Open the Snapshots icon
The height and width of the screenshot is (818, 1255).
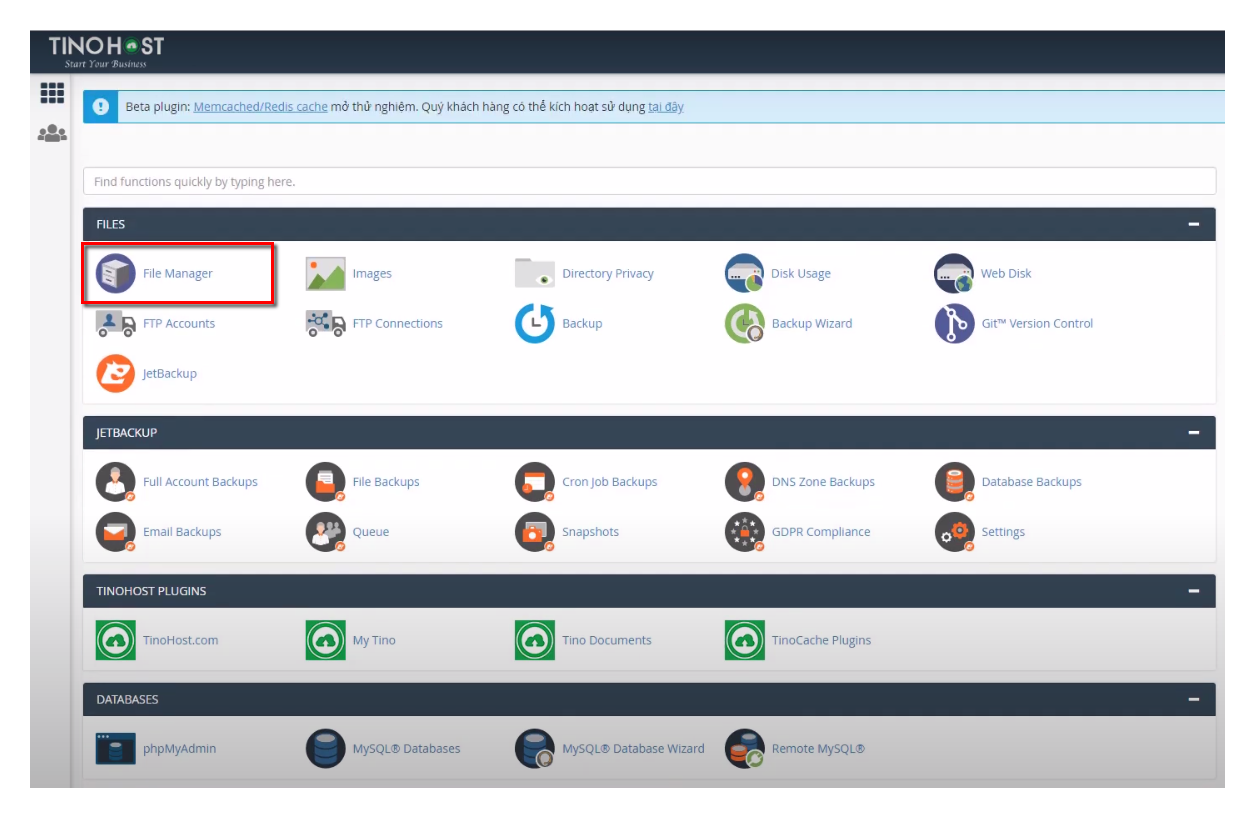[535, 532]
